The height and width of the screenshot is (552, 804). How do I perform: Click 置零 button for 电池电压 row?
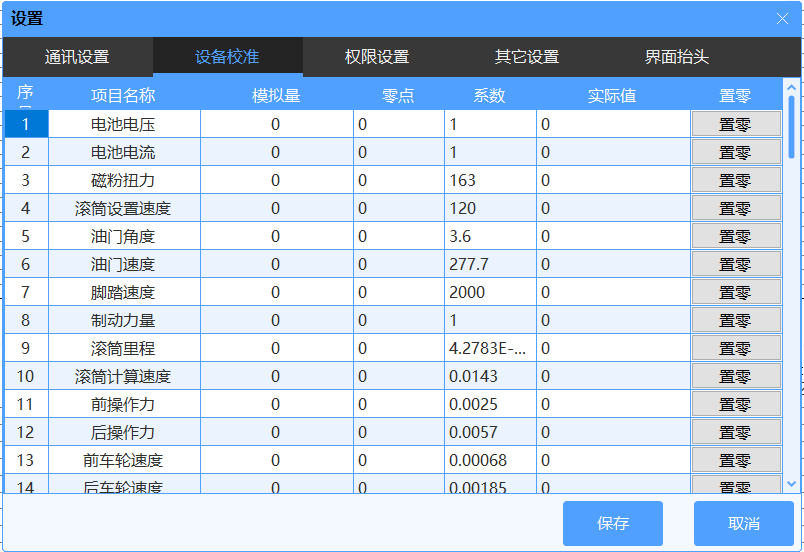click(735, 125)
